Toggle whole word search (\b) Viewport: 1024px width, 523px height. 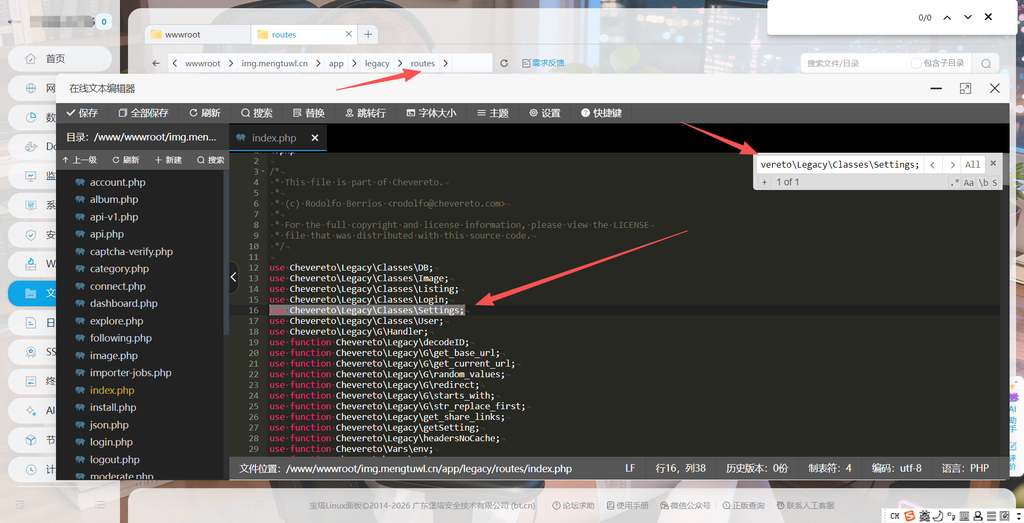983,183
